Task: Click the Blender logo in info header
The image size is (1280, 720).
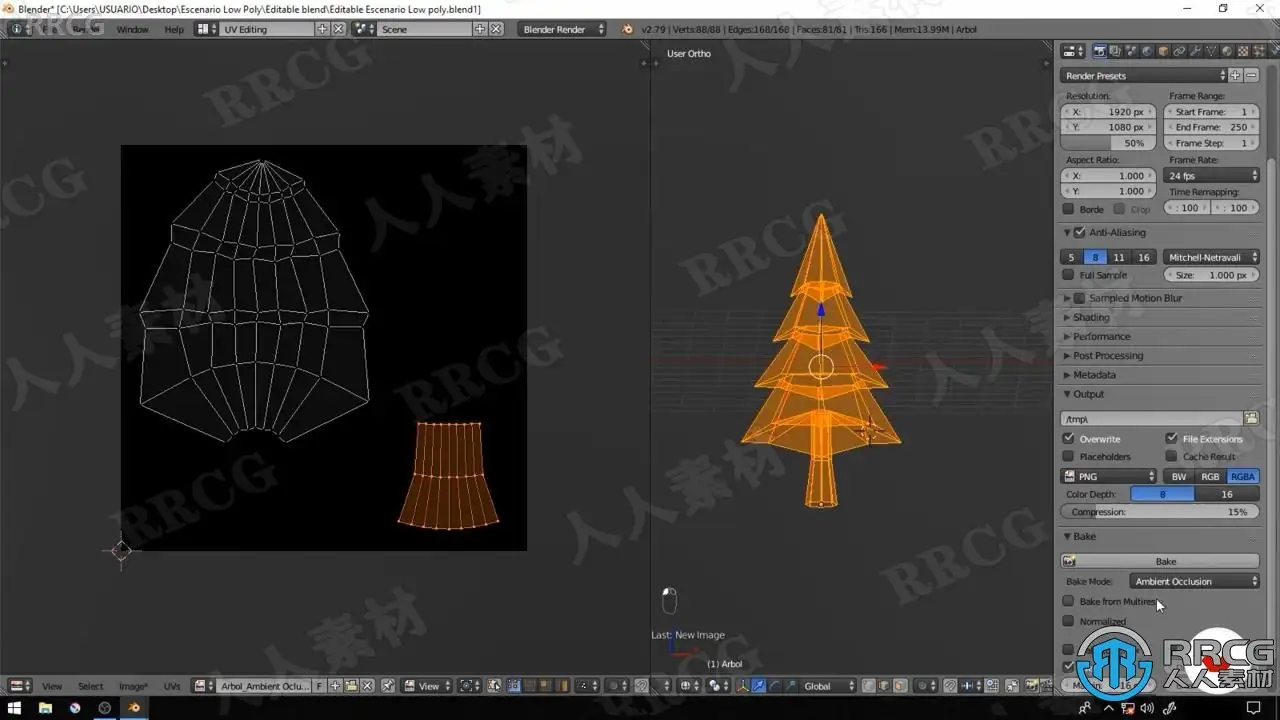Action: pyautogui.click(x=627, y=29)
